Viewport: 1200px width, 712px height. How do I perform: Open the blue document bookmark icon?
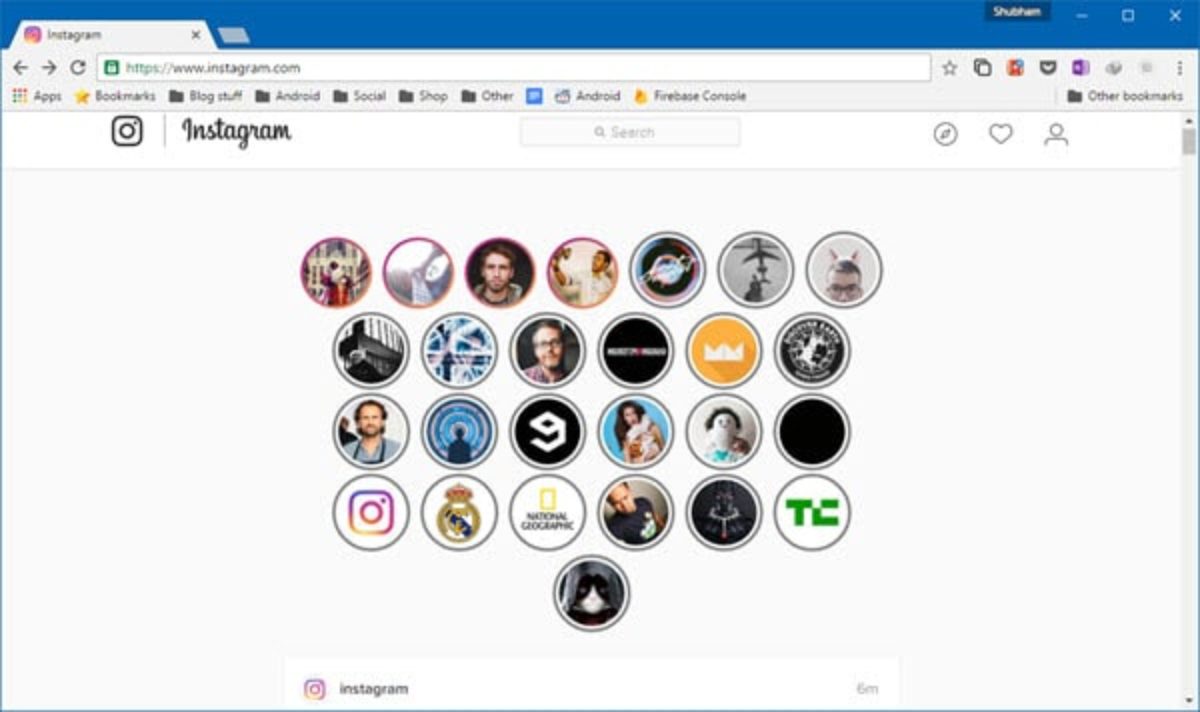coord(534,96)
